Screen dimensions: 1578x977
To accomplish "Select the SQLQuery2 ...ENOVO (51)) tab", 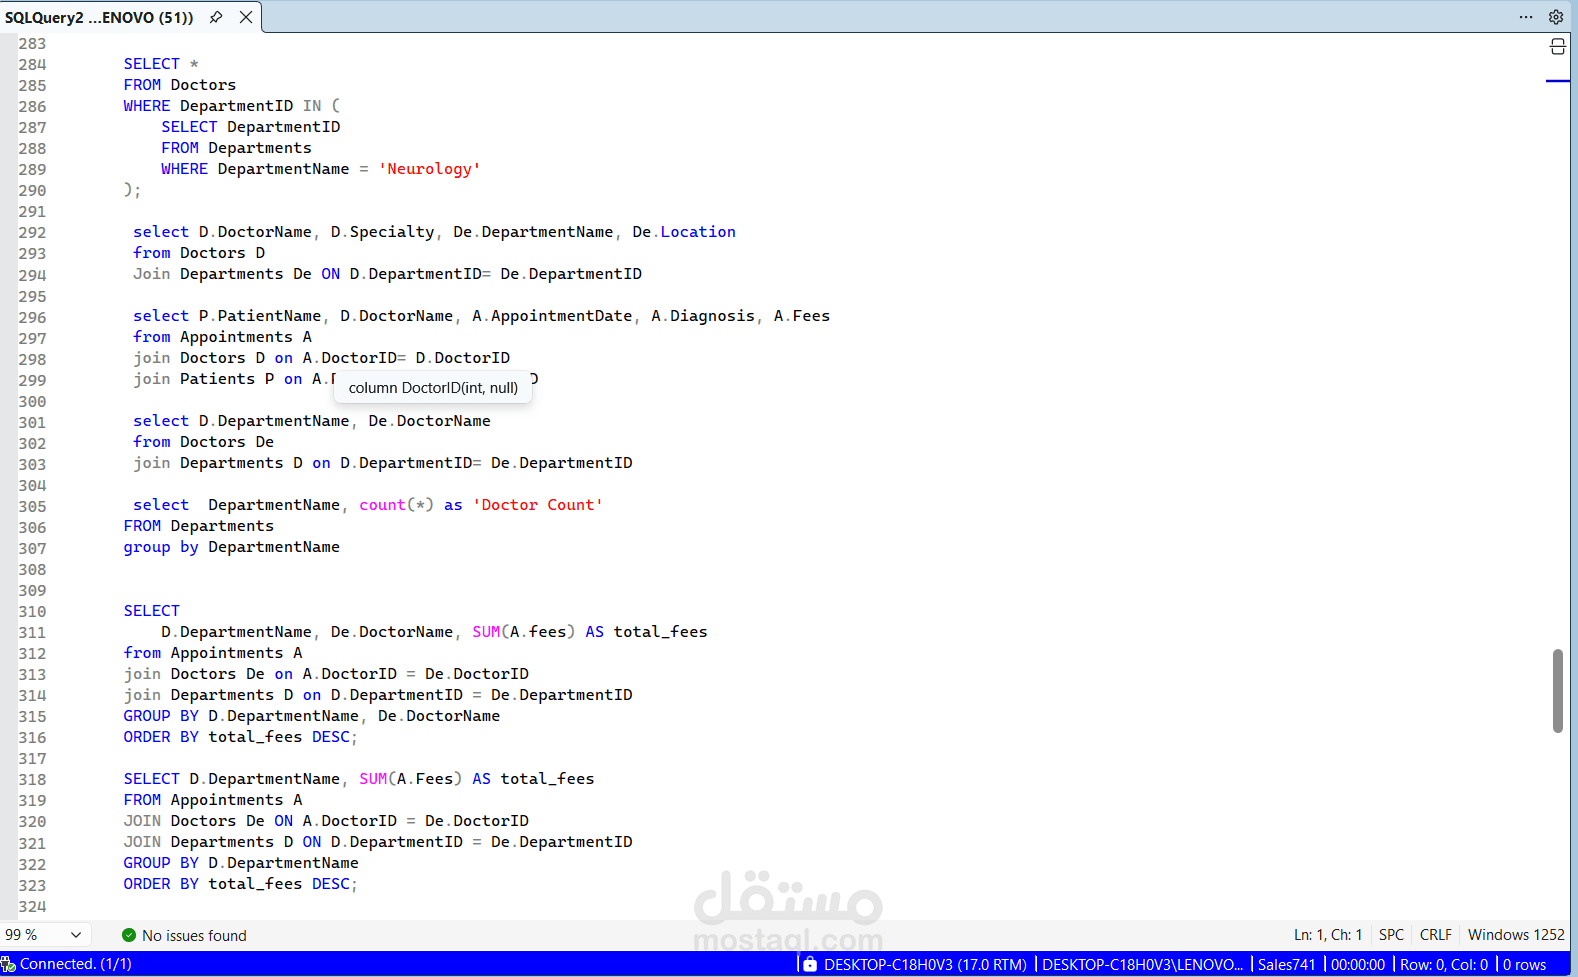I will 99,17.
